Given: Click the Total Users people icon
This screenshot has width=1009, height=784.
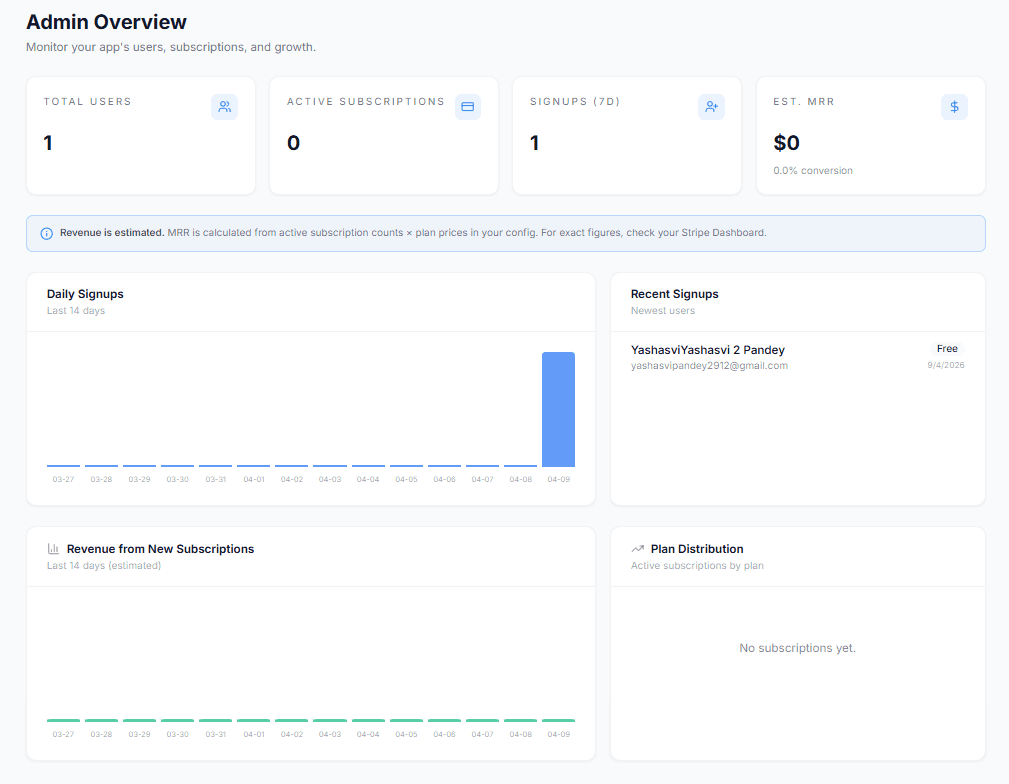Looking at the screenshot, I should coord(225,107).
